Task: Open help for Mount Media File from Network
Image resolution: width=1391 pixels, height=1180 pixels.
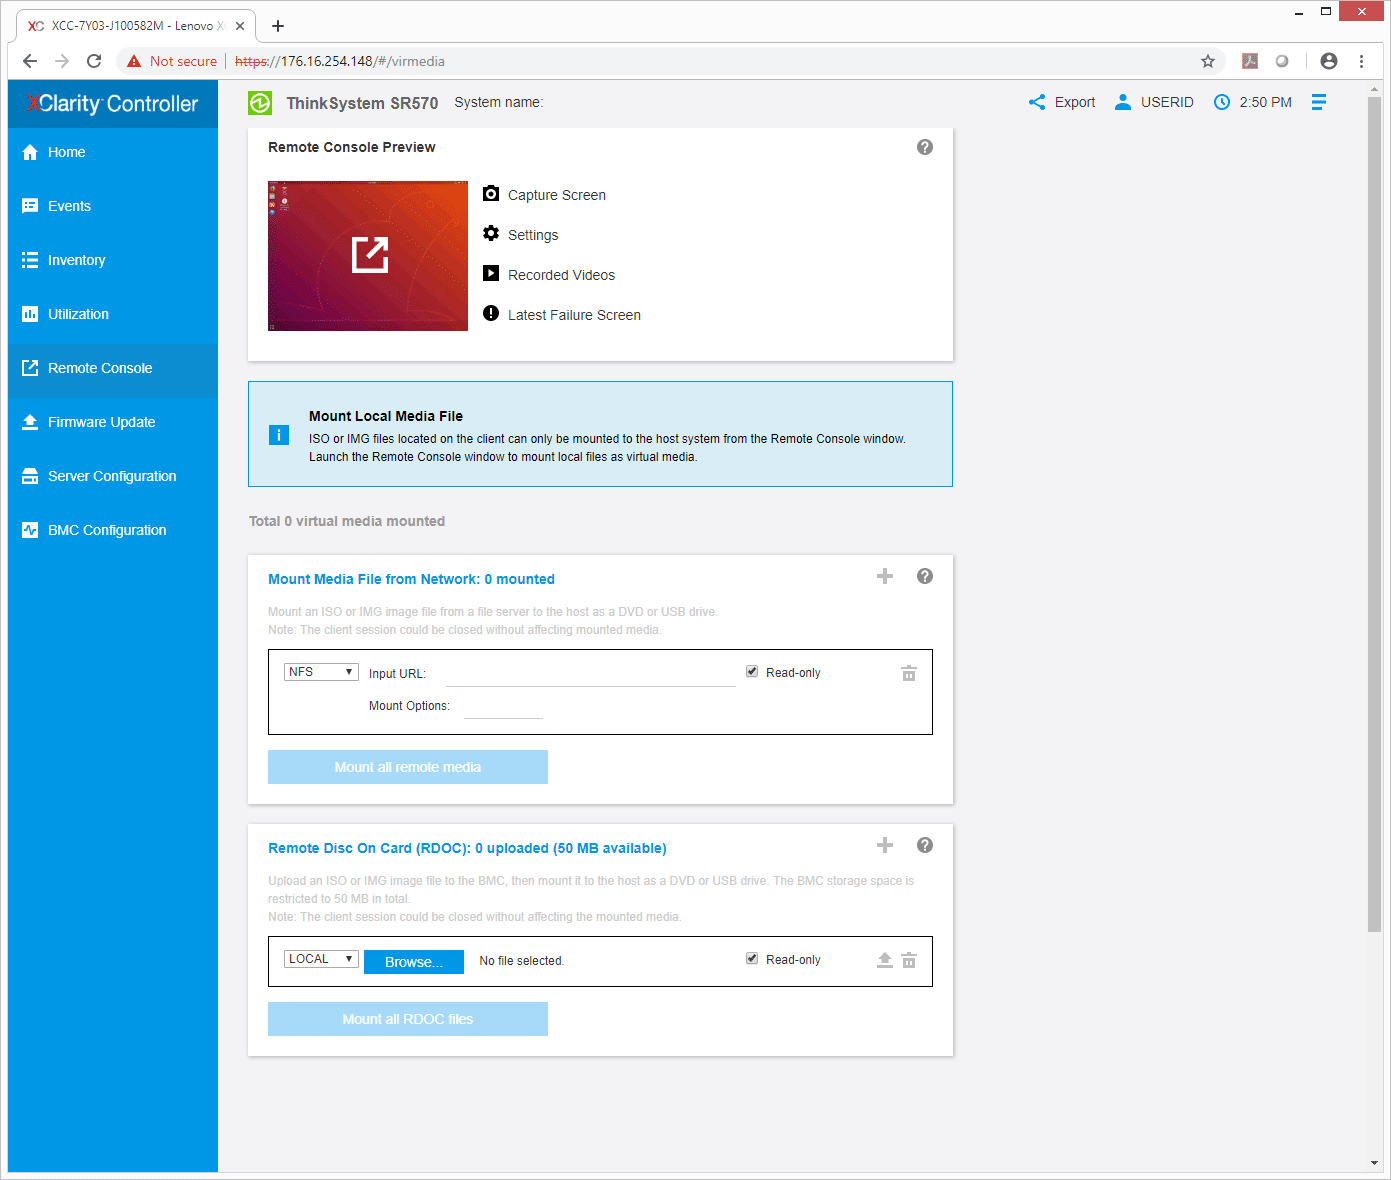Action: click(x=925, y=576)
